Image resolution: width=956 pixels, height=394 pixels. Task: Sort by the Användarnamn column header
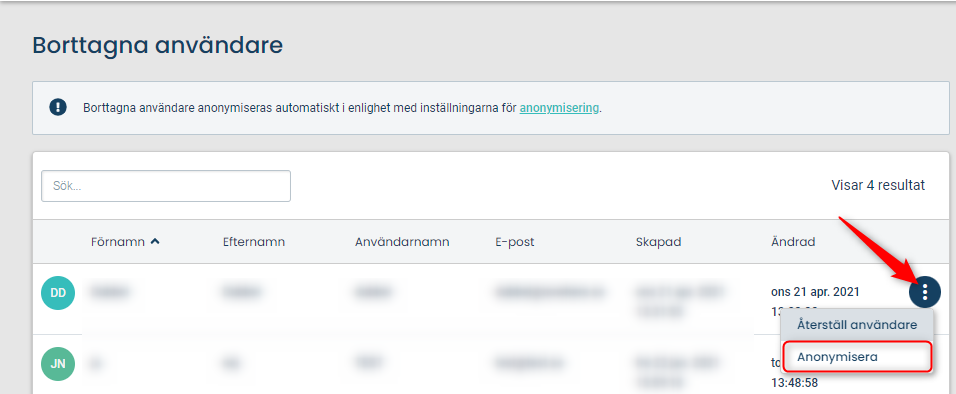click(402, 242)
